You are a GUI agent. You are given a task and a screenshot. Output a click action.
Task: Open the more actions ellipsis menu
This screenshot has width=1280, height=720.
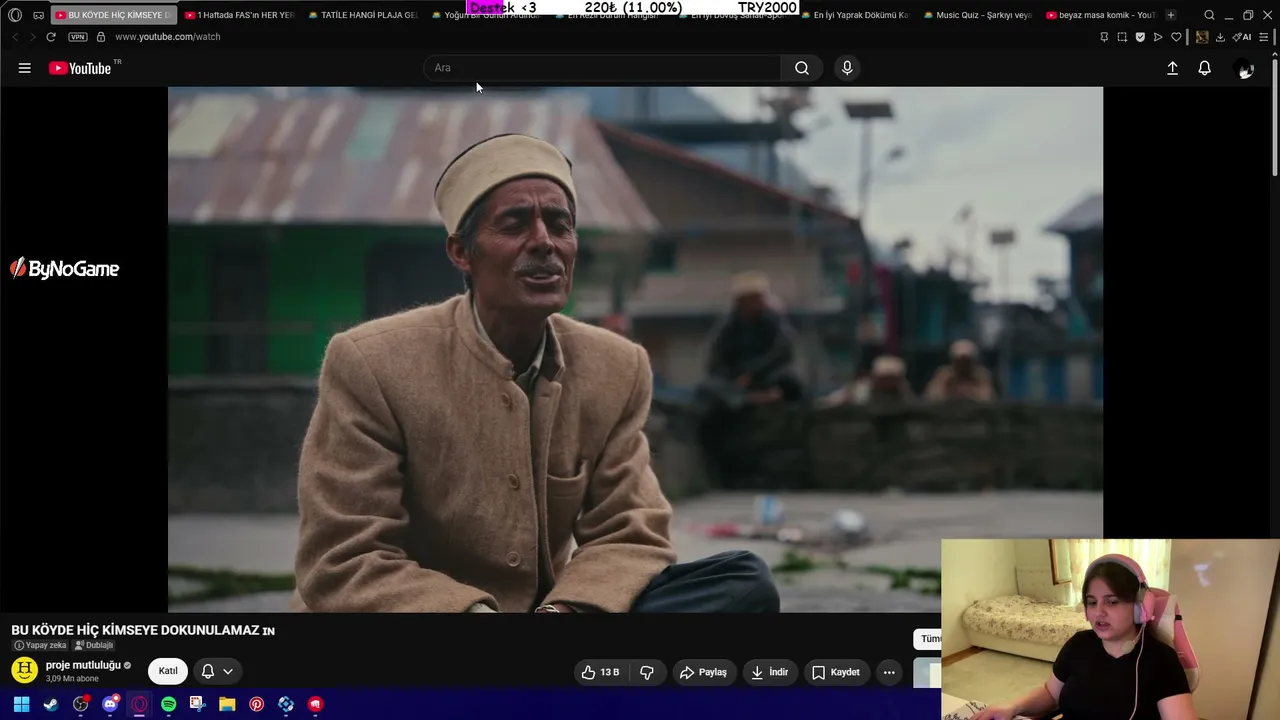(x=889, y=672)
